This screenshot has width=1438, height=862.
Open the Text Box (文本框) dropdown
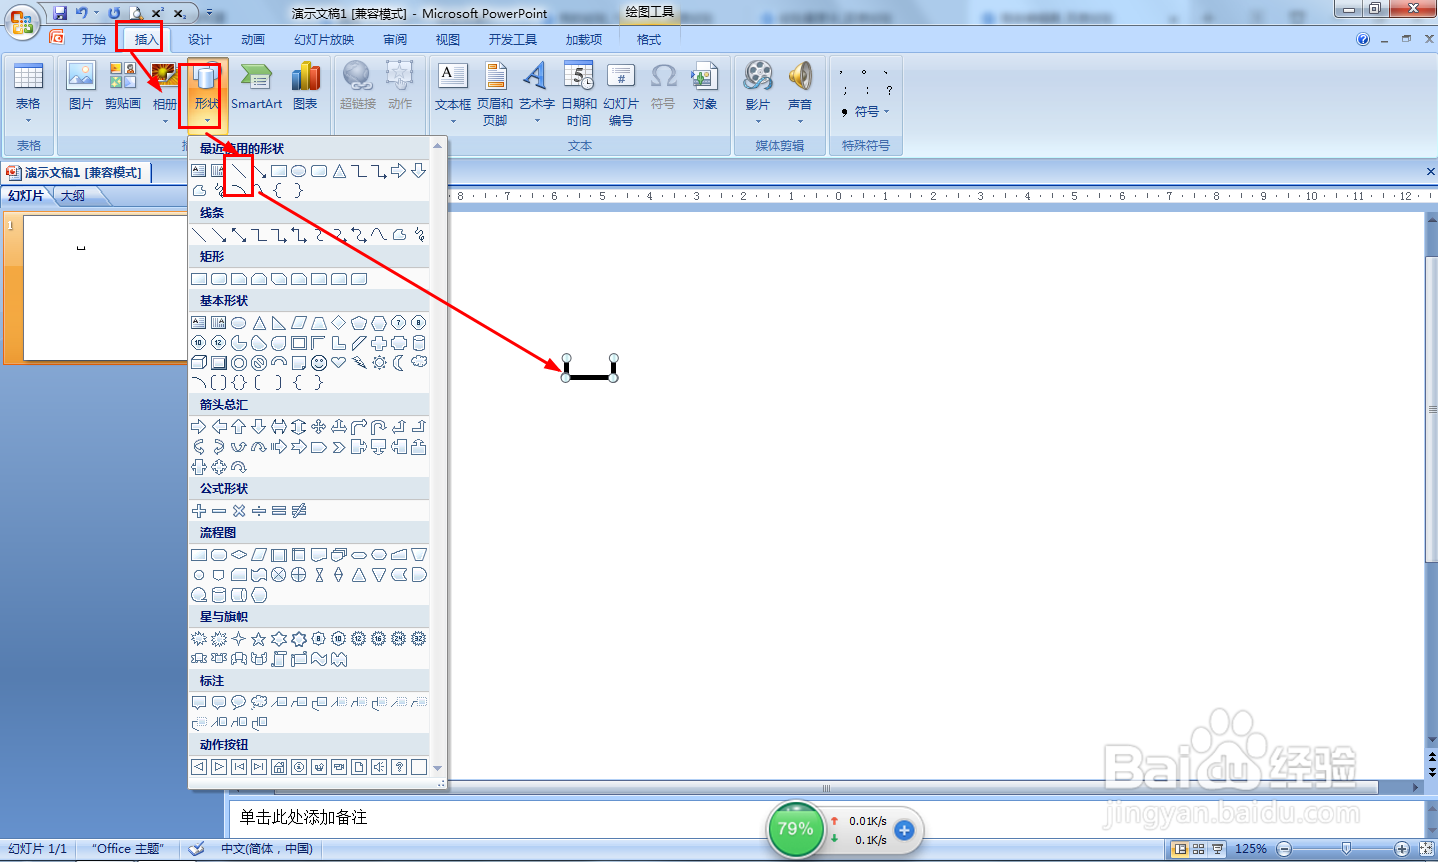453,121
